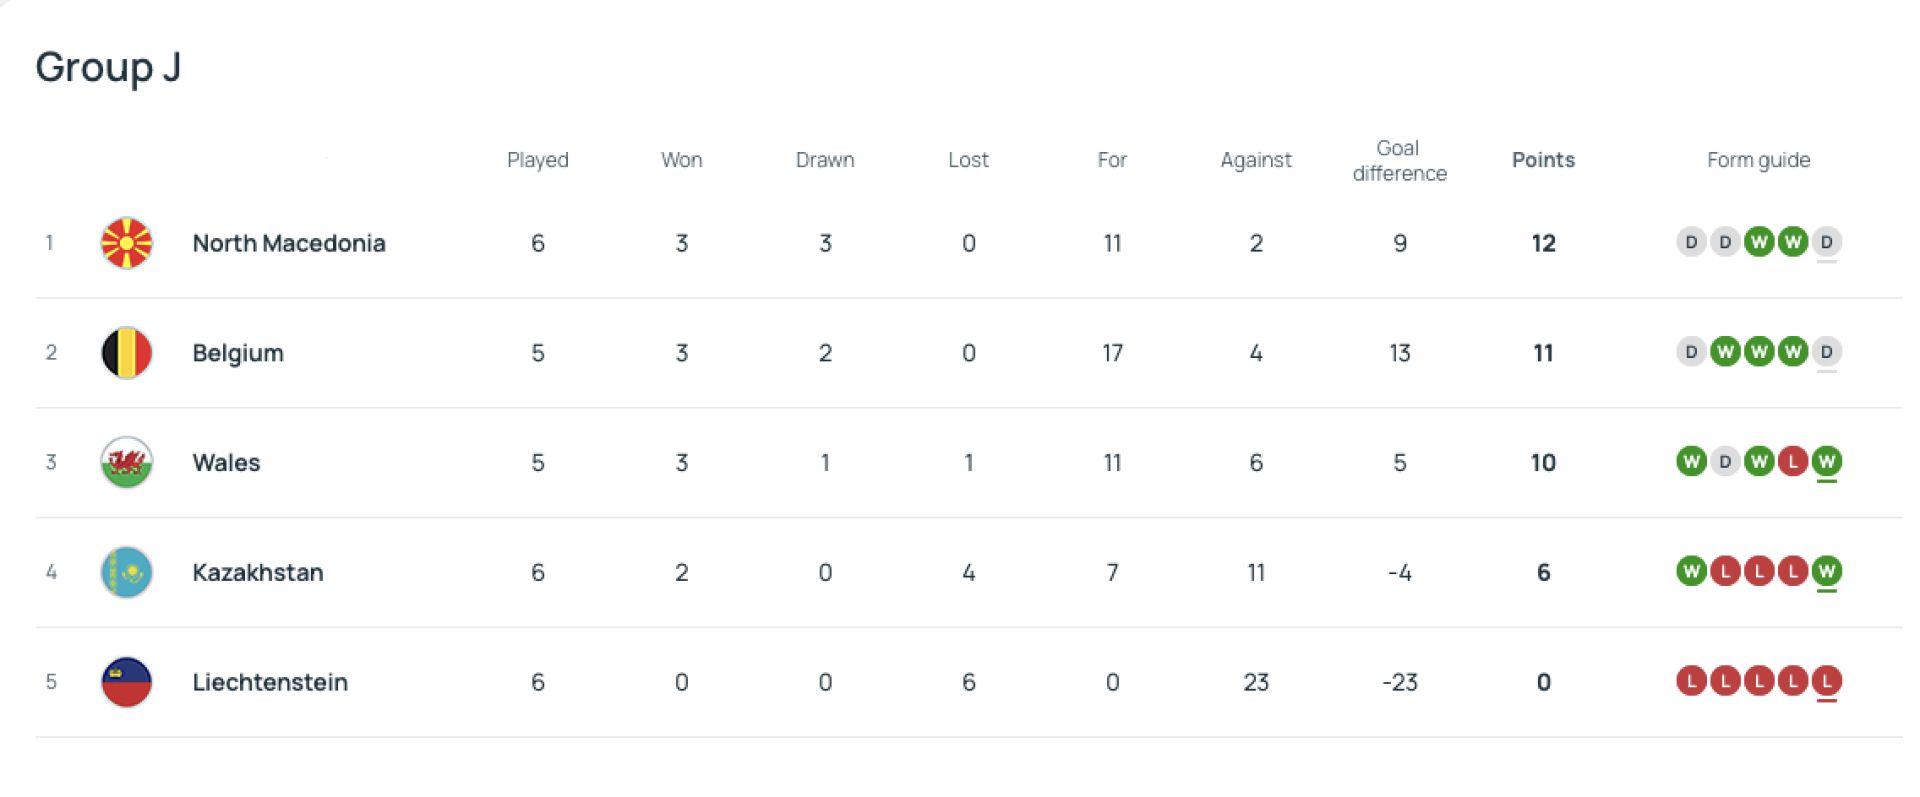Click Liechtenstein's underlined latest loss badge
This screenshot has width=1920, height=797.
pyautogui.click(x=1826, y=681)
